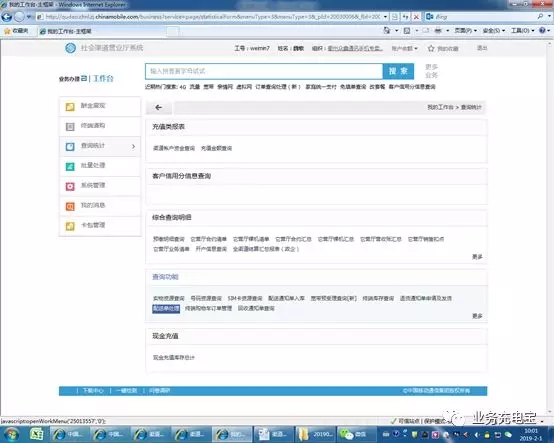This screenshot has width=554, height=443.
Task: Open the 查询统计 sidebar icon item
Action: click(x=70, y=146)
